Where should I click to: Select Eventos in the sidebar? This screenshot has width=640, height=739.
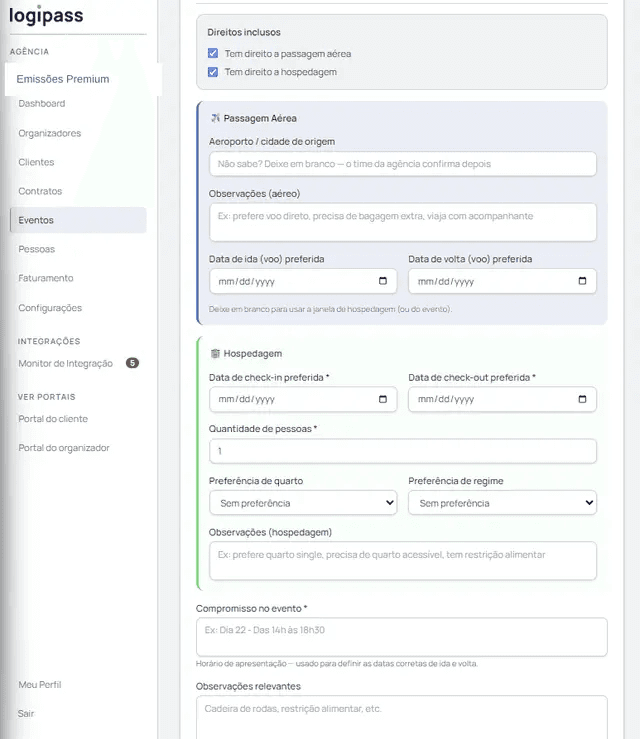78,220
